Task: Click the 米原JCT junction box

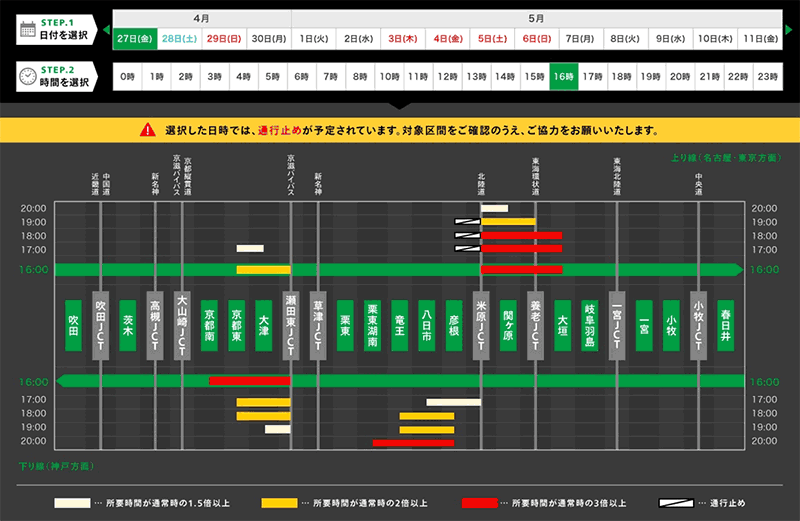Action: coord(481,326)
